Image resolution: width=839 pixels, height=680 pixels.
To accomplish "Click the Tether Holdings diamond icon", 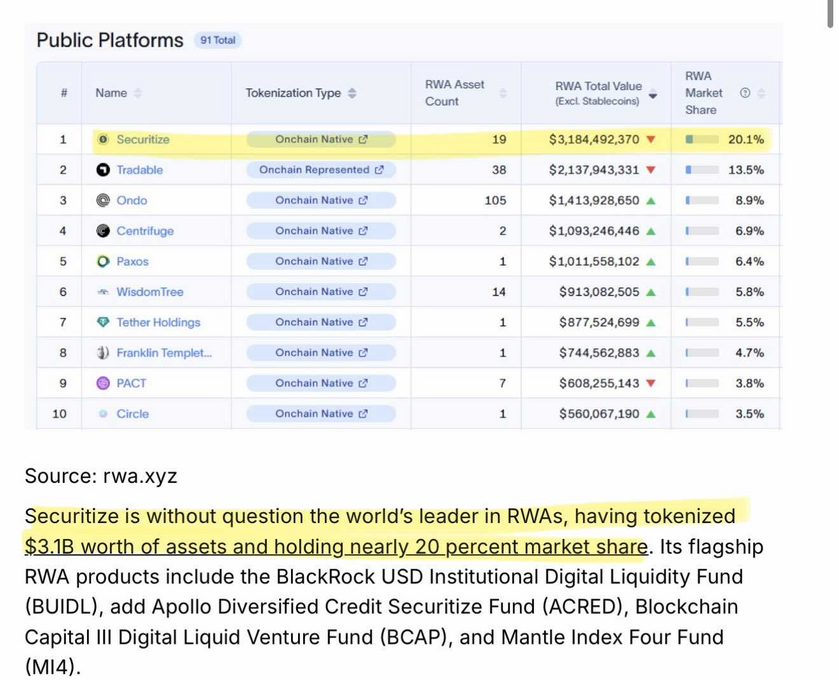I will 103,322.
